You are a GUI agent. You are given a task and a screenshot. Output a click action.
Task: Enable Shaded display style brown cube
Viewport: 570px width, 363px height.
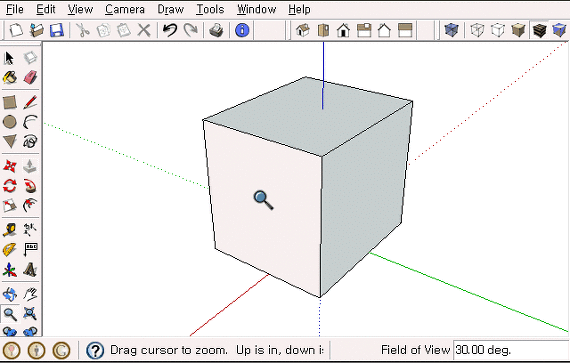point(518,30)
